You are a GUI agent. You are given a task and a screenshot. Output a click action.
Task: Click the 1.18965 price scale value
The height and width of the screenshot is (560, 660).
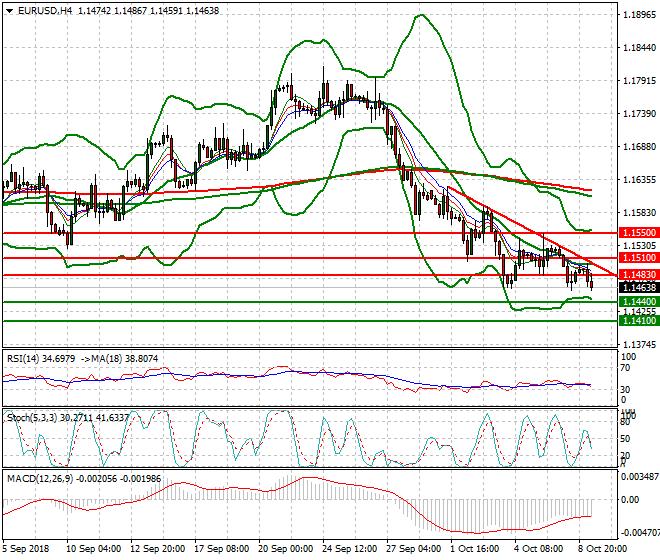(639, 15)
